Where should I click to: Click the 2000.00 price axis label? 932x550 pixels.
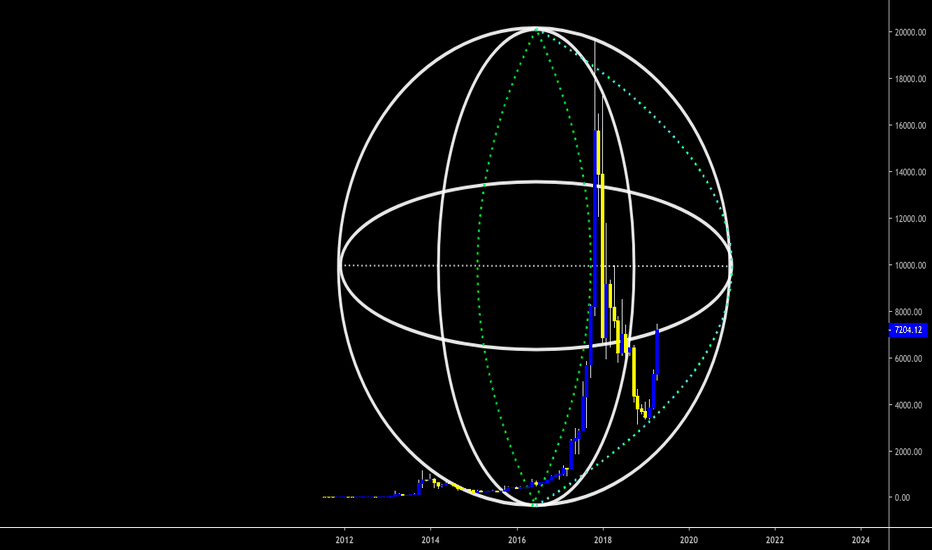pos(909,452)
